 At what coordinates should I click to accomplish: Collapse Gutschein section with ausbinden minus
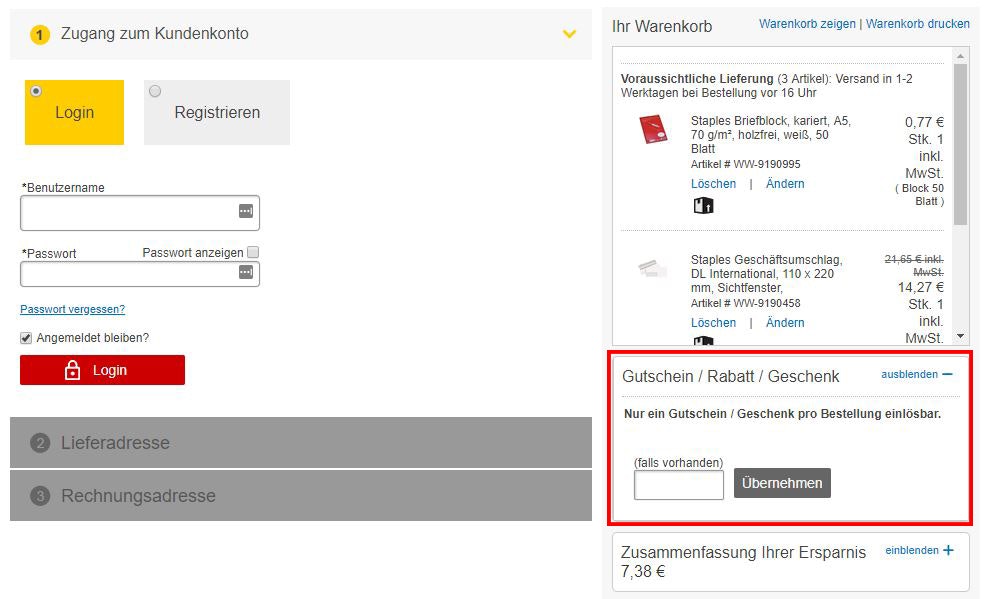[x=916, y=374]
